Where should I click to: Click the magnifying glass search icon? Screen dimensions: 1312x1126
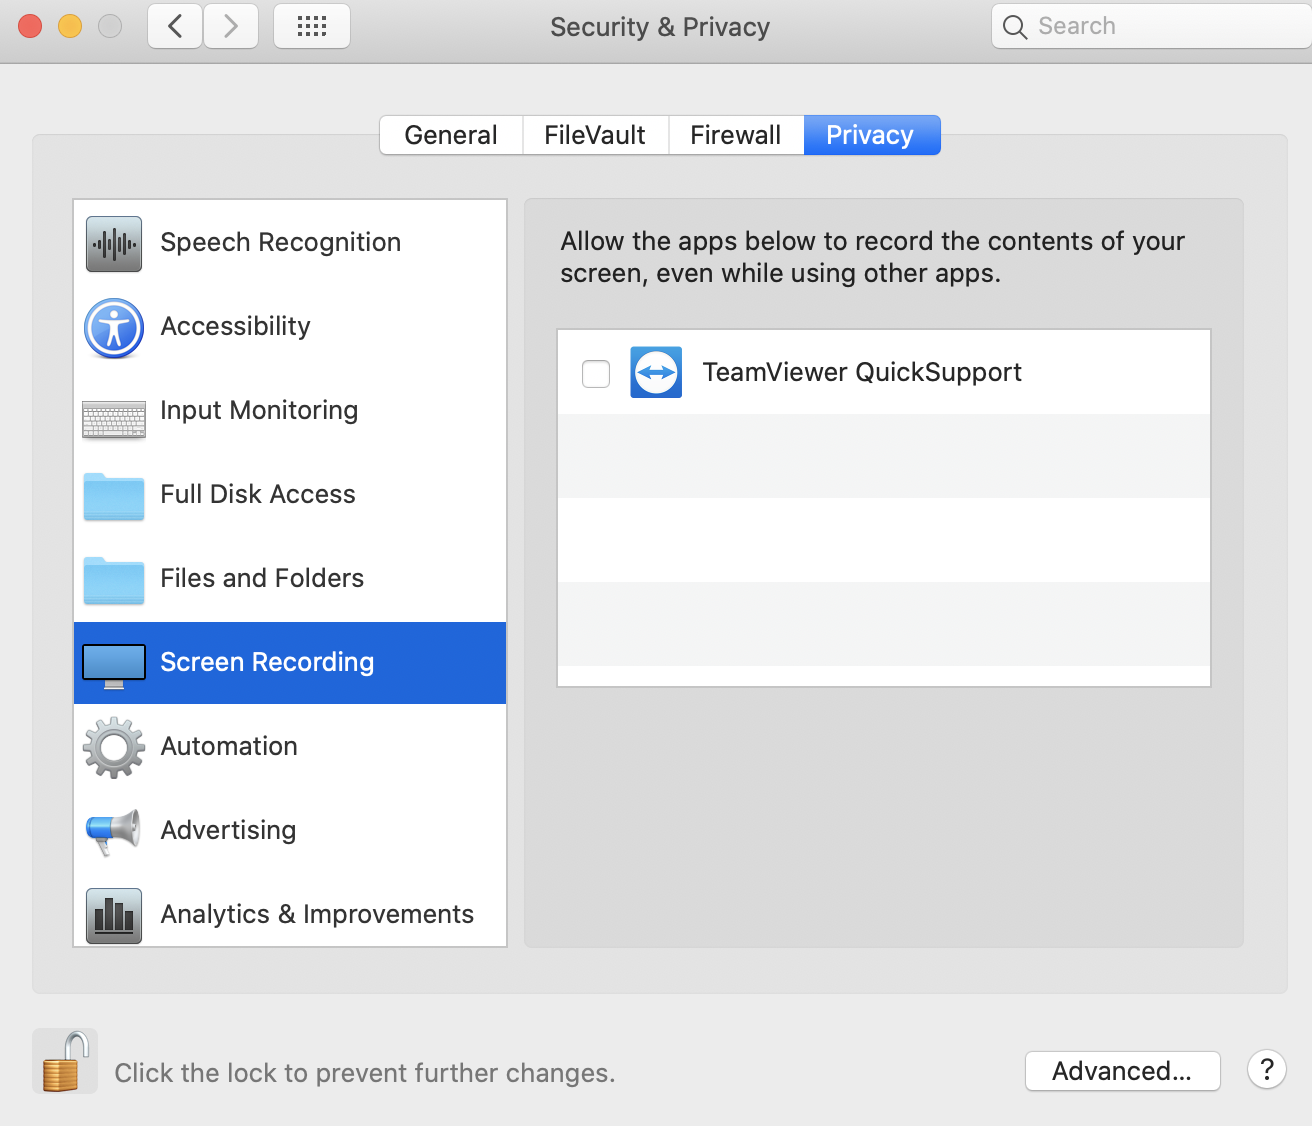pos(1015,27)
